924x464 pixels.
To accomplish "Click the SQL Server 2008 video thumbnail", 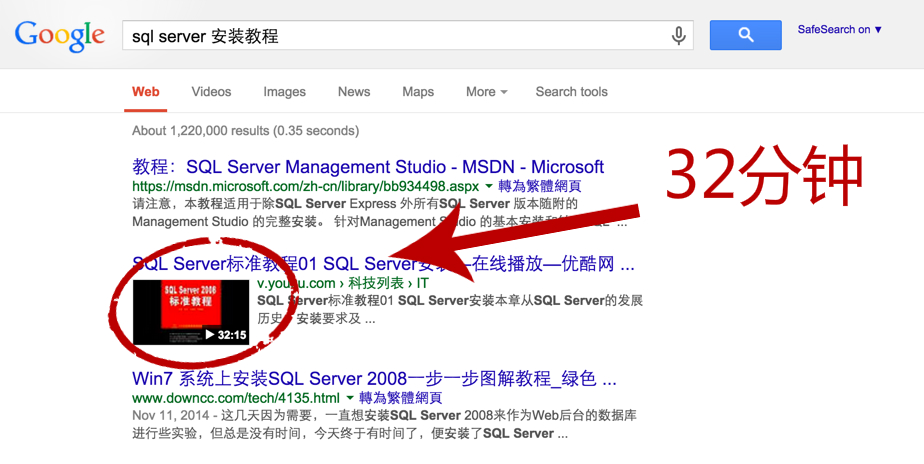I will (x=190, y=312).
